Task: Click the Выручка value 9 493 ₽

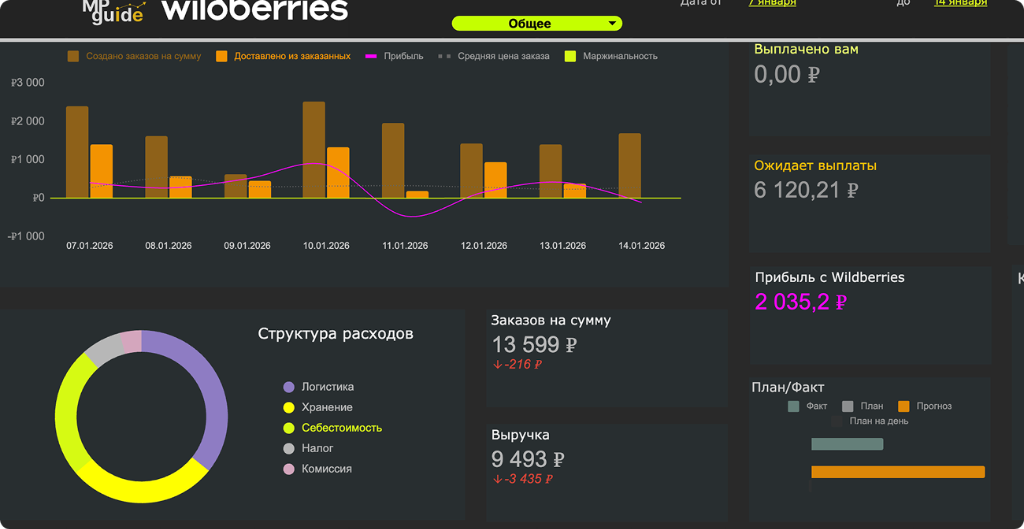Action: pyautogui.click(x=528, y=459)
